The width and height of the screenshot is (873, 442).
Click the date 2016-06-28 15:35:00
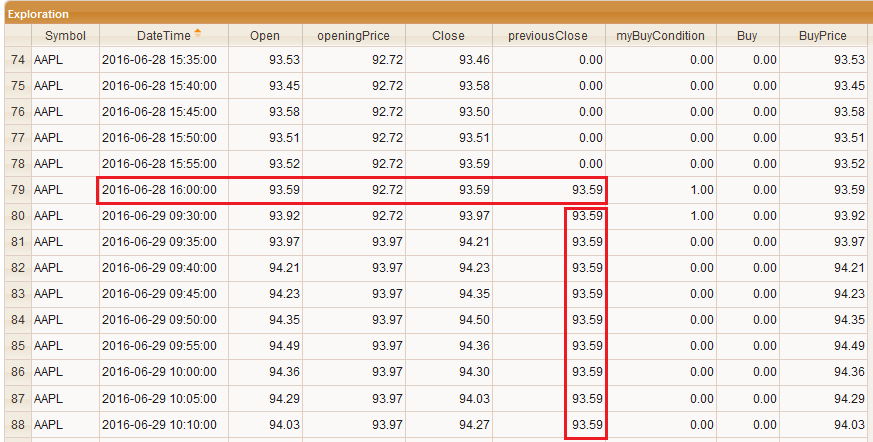click(x=159, y=60)
